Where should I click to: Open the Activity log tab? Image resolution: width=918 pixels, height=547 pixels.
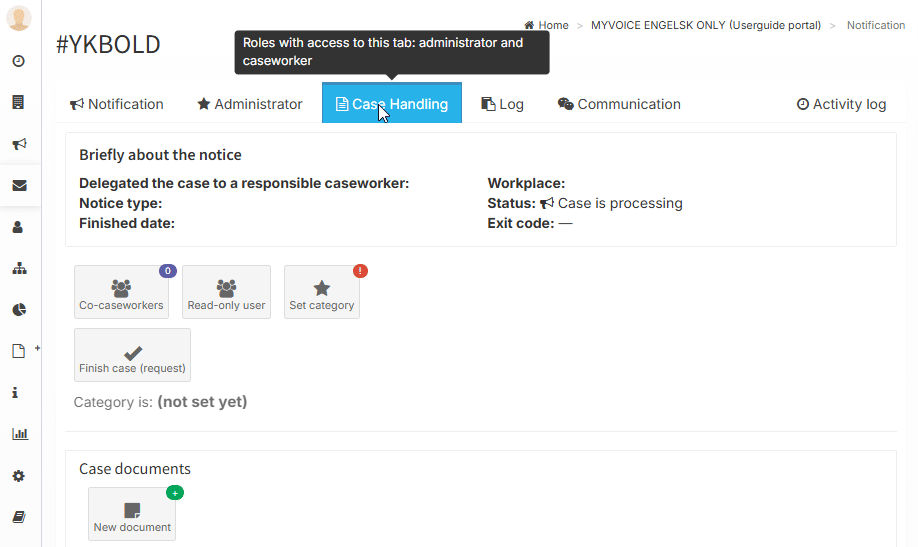point(841,104)
